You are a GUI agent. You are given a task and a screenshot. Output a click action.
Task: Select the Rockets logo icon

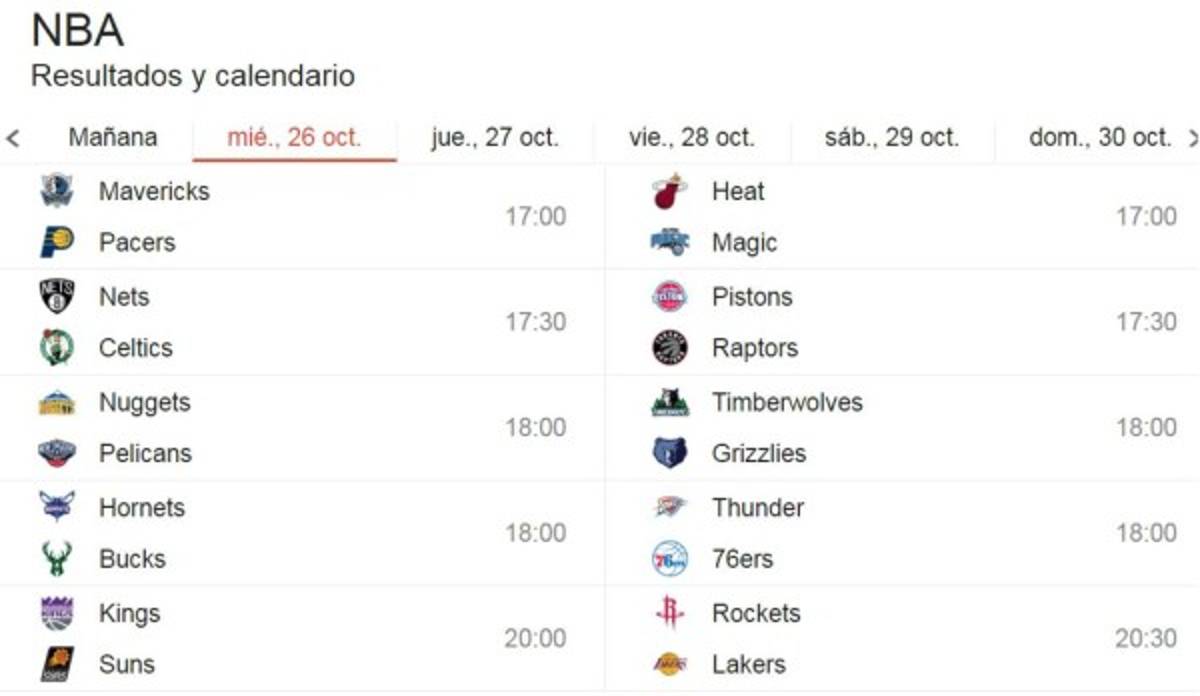pyautogui.click(x=669, y=613)
